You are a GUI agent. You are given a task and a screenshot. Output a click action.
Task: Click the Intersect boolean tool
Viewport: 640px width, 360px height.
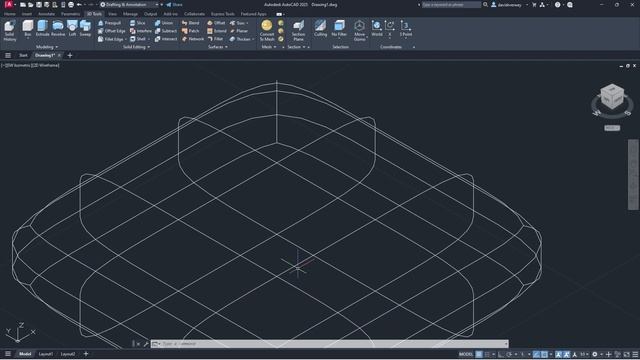[x=166, y=39]
